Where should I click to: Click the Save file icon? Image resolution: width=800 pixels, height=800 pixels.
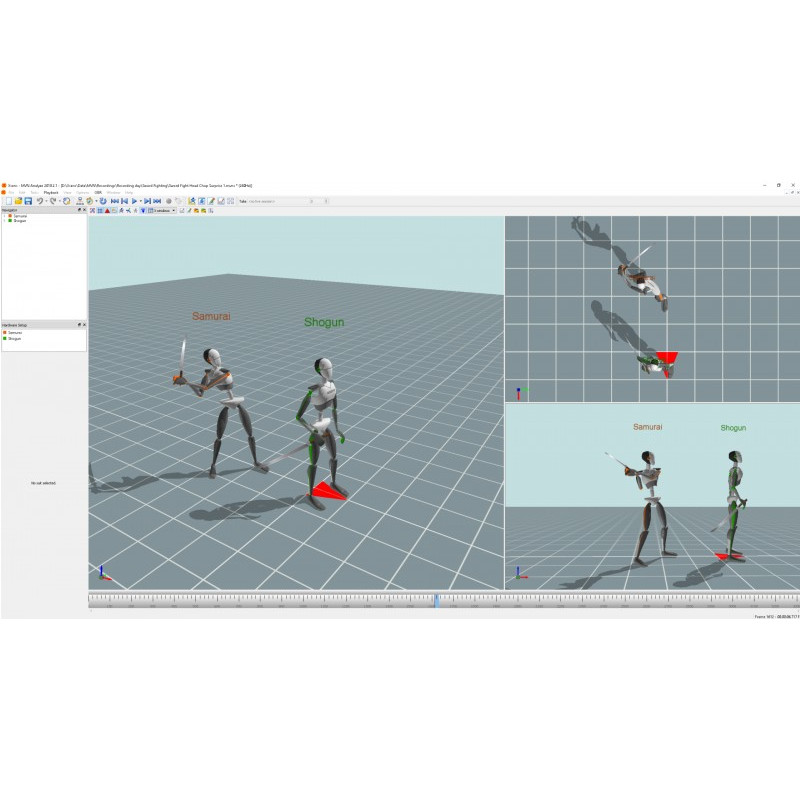tap(28, 201)
